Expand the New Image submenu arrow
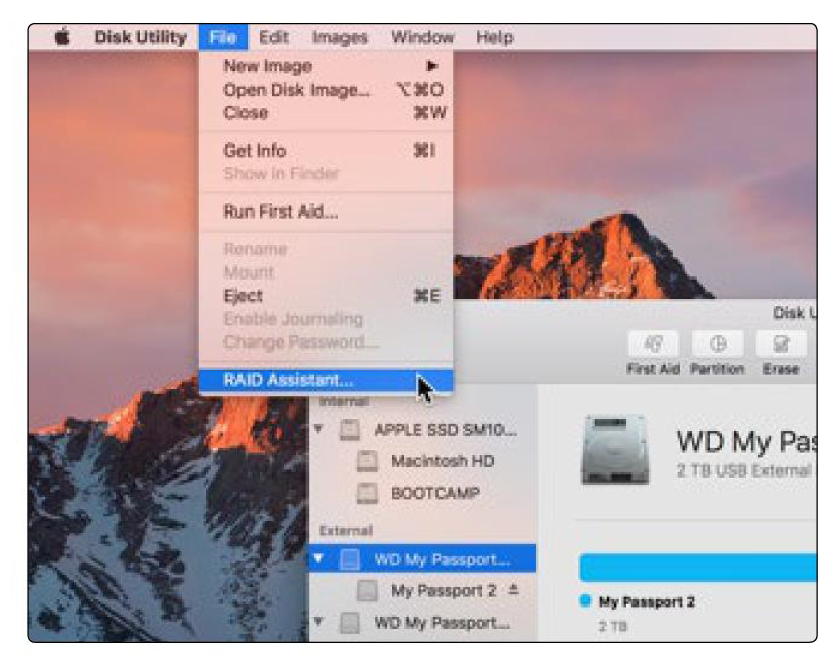The width and height of the screenshot is (836, 660). click(x=432, y=66)
